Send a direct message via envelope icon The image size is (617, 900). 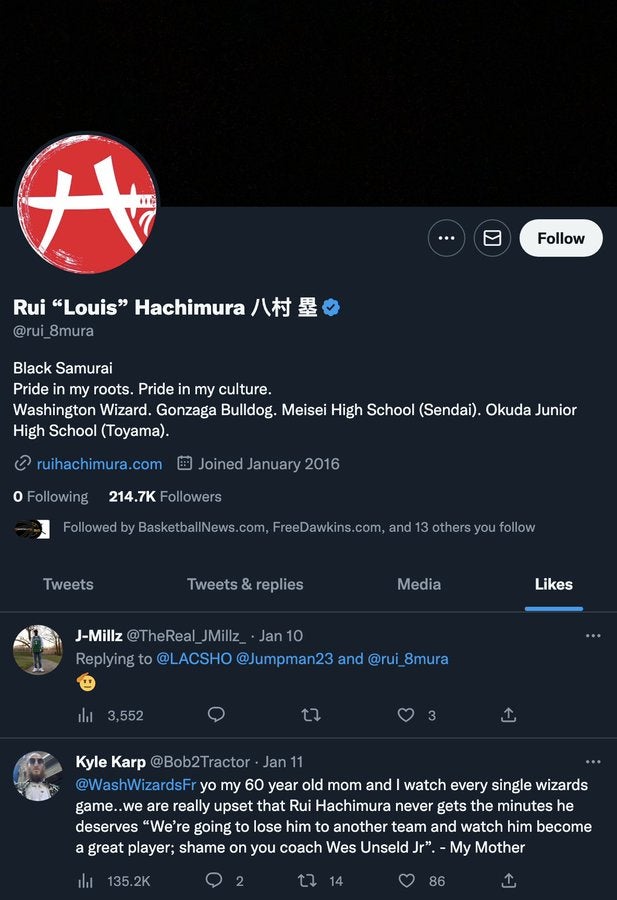coord(492,238)
